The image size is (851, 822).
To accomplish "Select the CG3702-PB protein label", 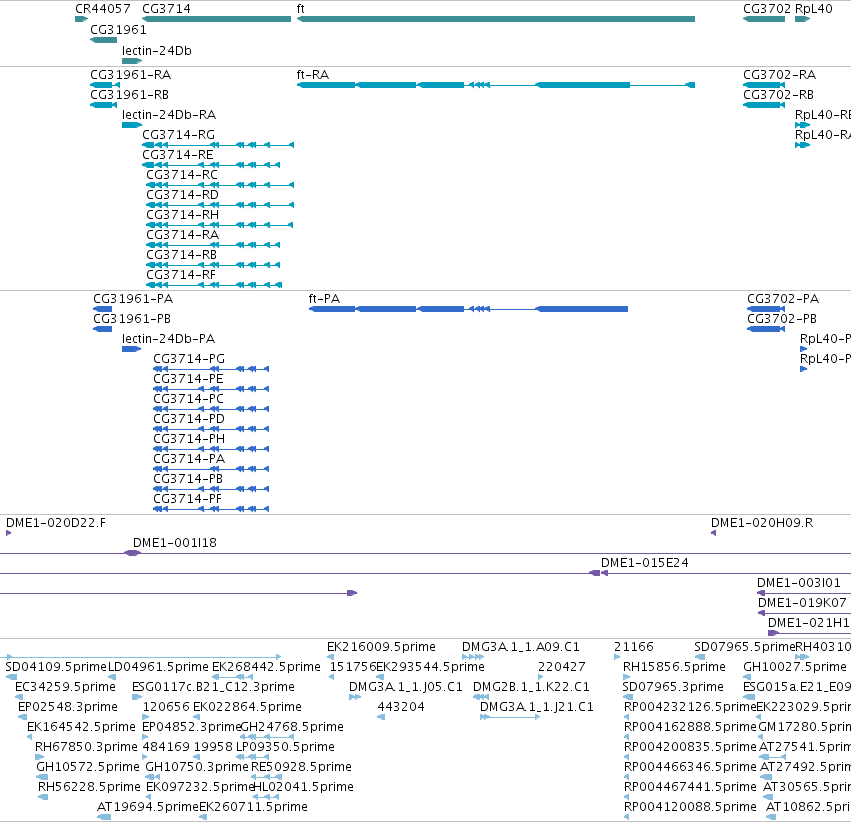I will [x=782, y=318].
